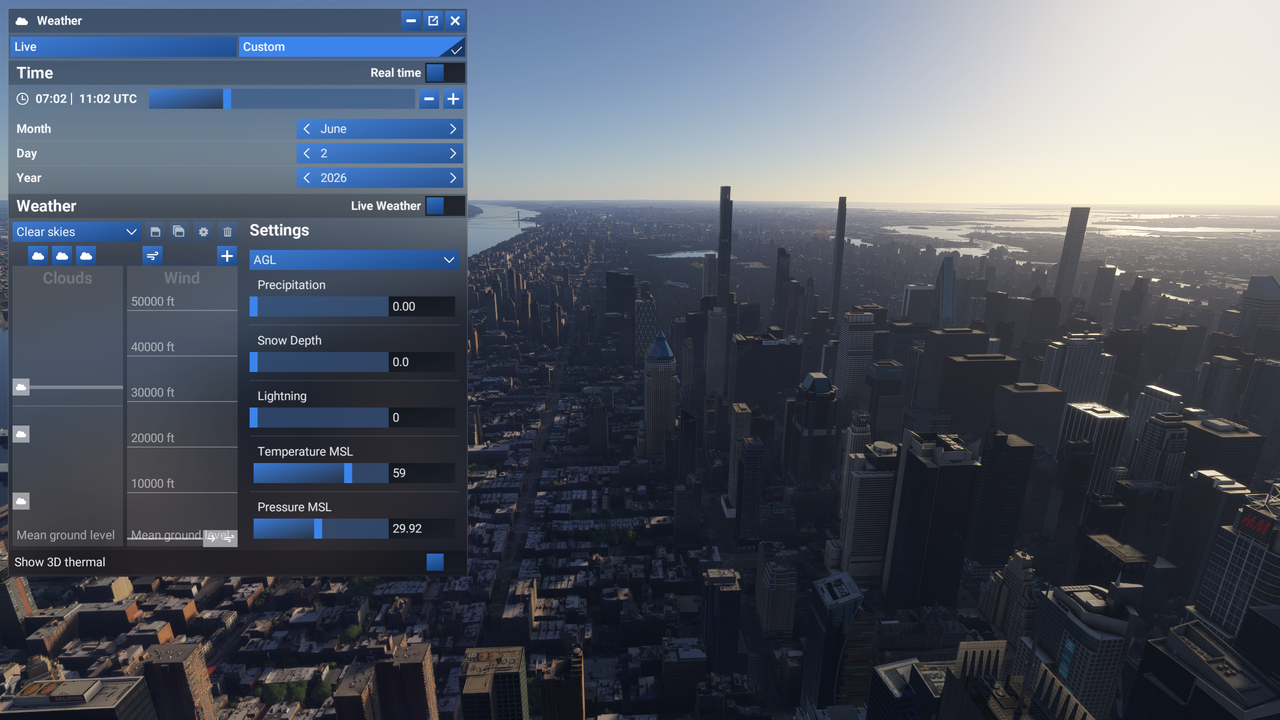Click the 40000 ft altitude label

tap(153, 347)
